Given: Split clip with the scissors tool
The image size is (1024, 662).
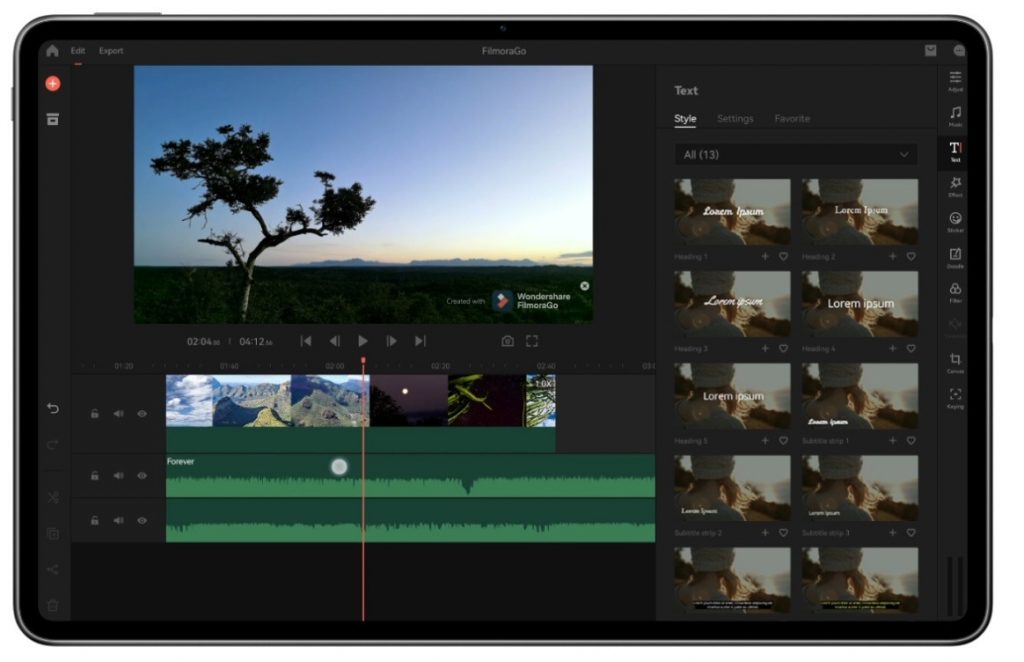Looking at the screenshot, I should tap(53, 497).
